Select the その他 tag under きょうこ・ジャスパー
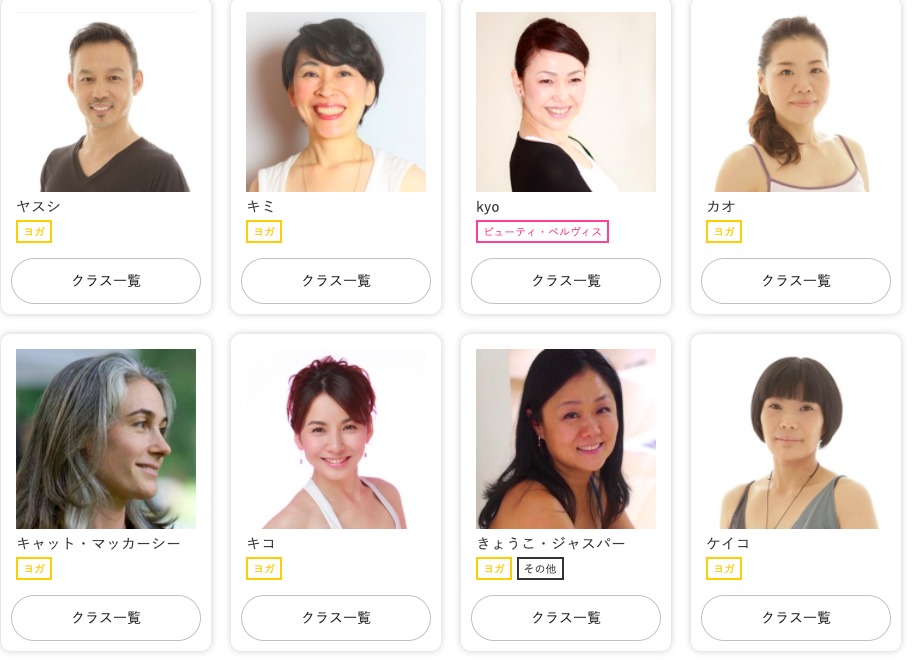This screenshot has height=660, width=915. click(x=540, y=568)
